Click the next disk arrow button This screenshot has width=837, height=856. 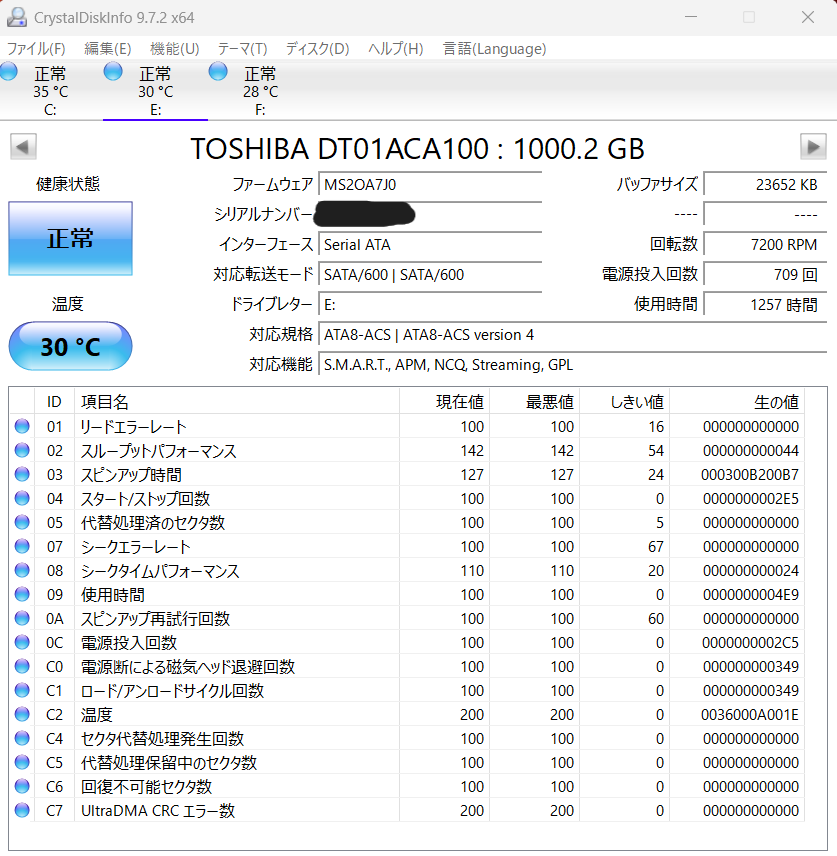(x=814, y=147)
